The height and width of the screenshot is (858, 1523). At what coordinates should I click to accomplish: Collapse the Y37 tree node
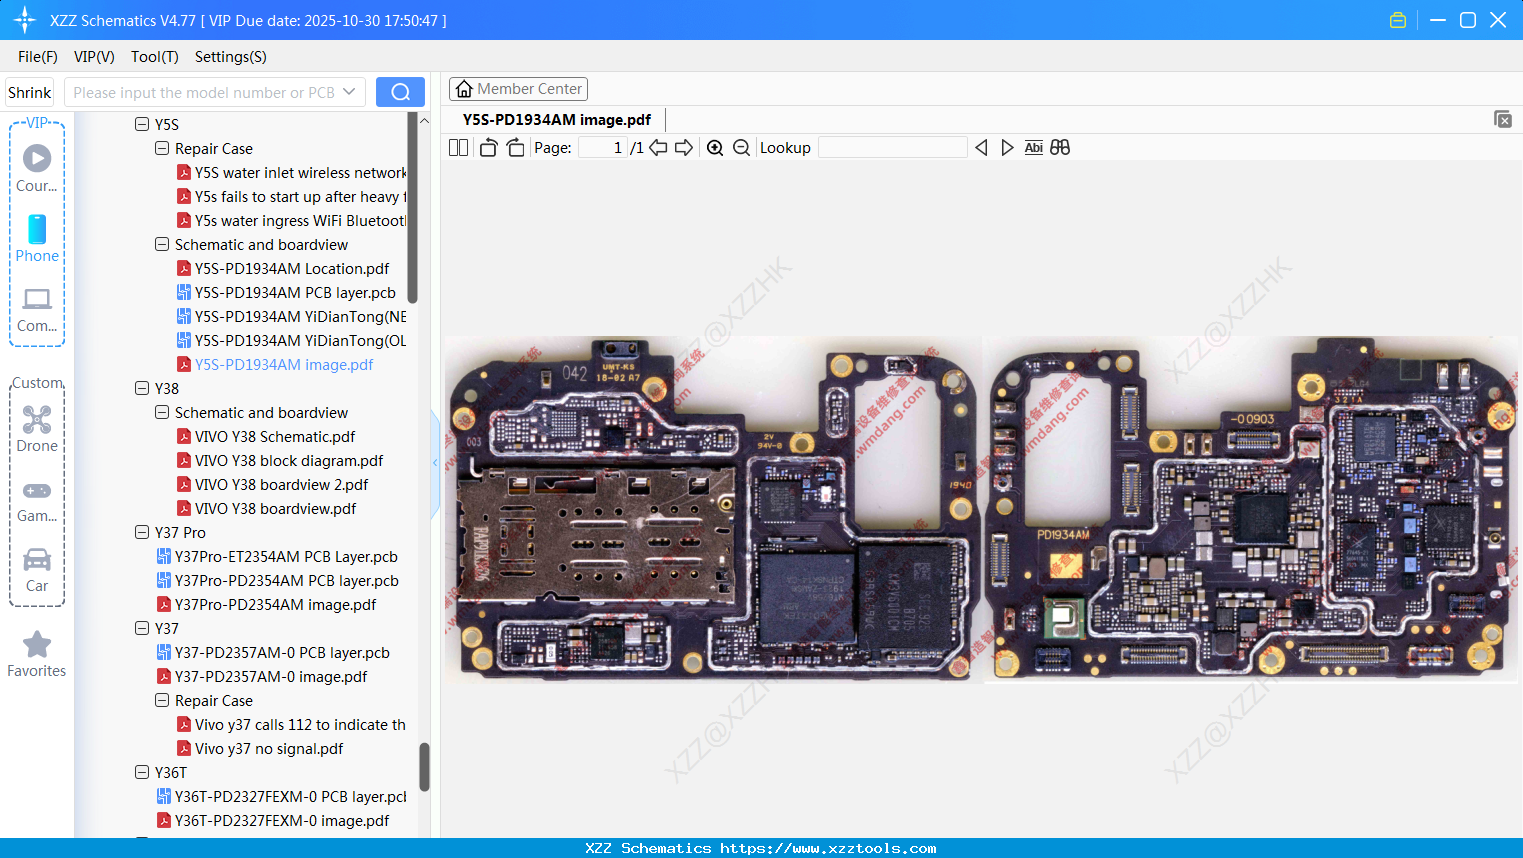[142, 628]
